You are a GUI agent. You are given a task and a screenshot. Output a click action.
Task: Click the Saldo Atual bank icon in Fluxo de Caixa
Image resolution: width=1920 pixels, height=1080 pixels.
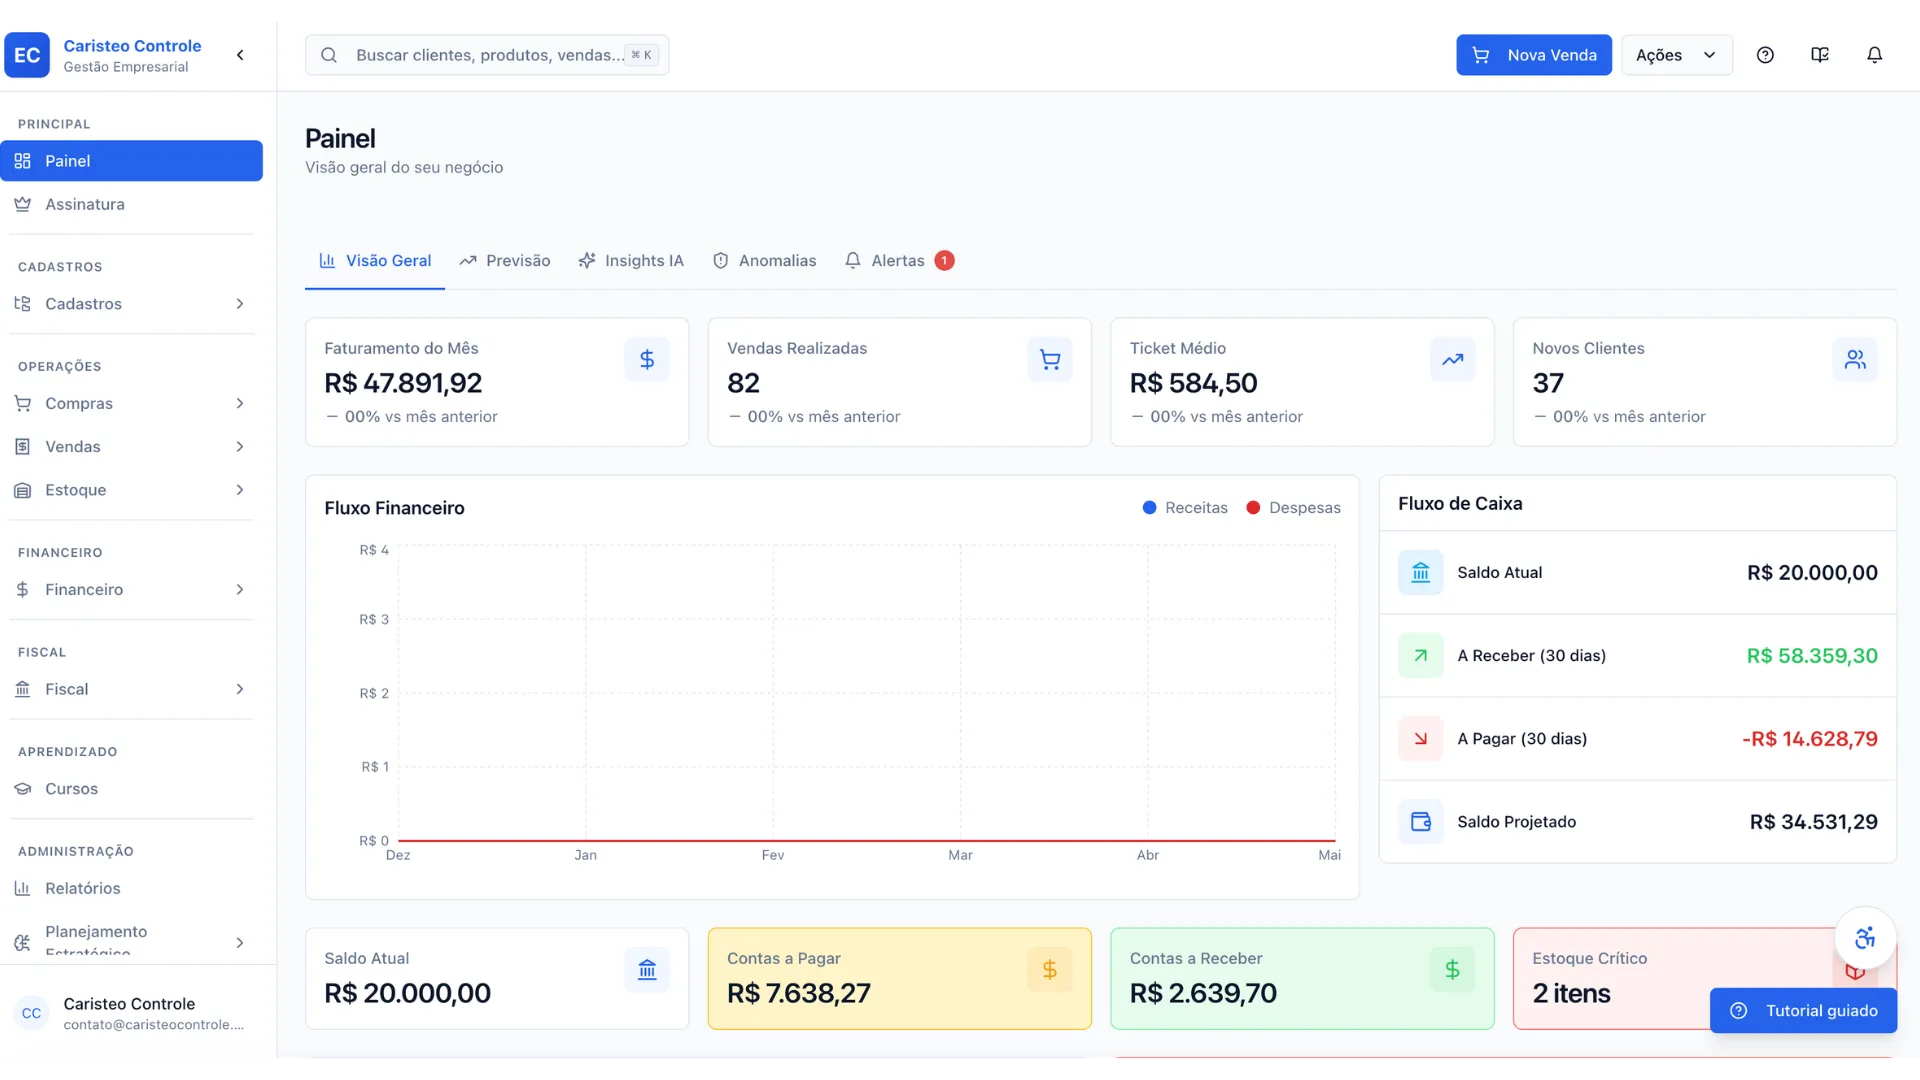1421,573
